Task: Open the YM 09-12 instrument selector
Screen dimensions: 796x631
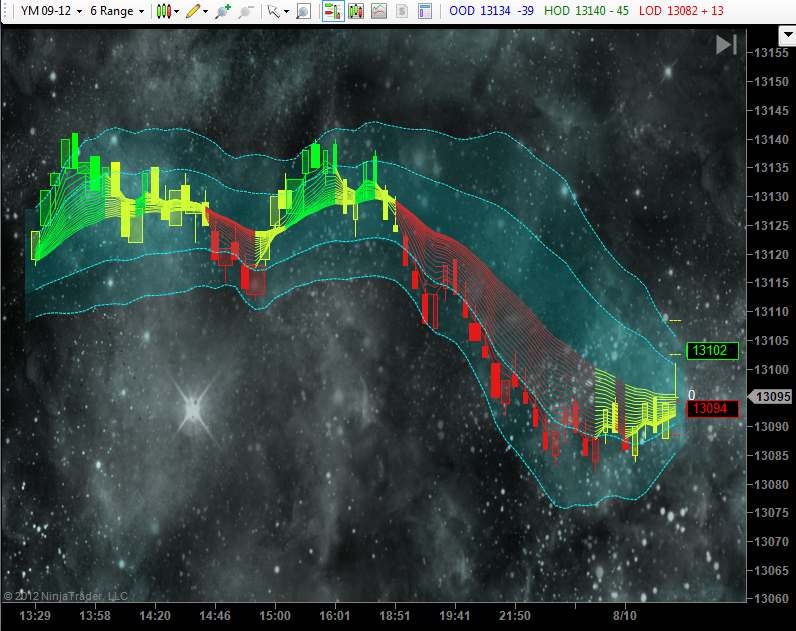Action: pos(51,11)
